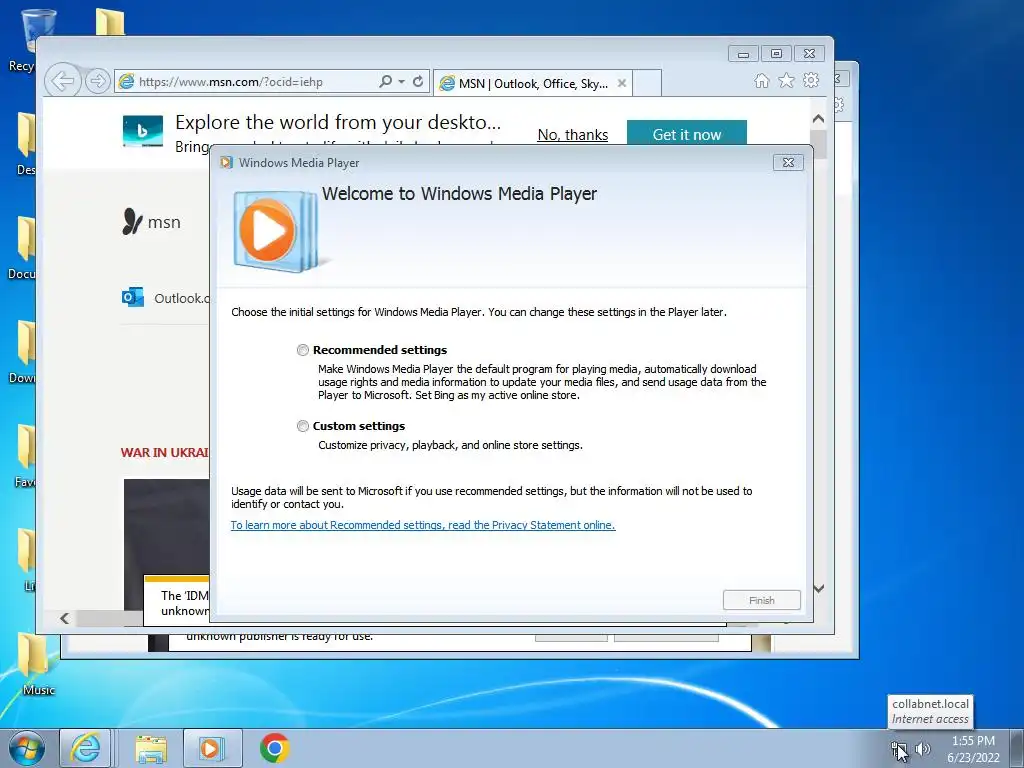Click left arrow of IE horizontal scrollbar

pos(64,618)
